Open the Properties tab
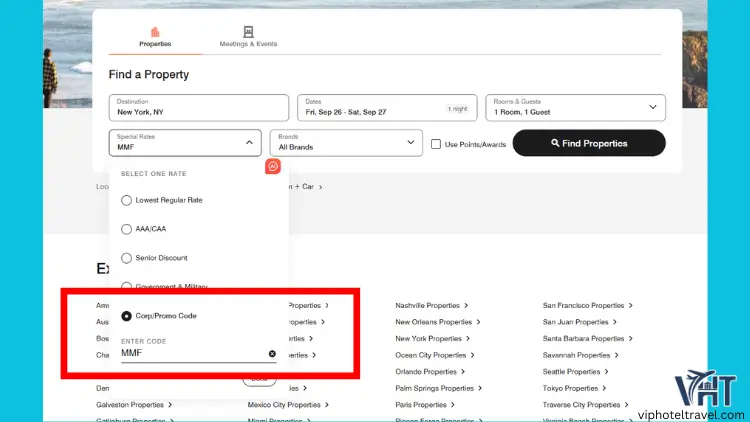Image resolution: width=750 pixels, height=422 pixels. pos(155,37)
